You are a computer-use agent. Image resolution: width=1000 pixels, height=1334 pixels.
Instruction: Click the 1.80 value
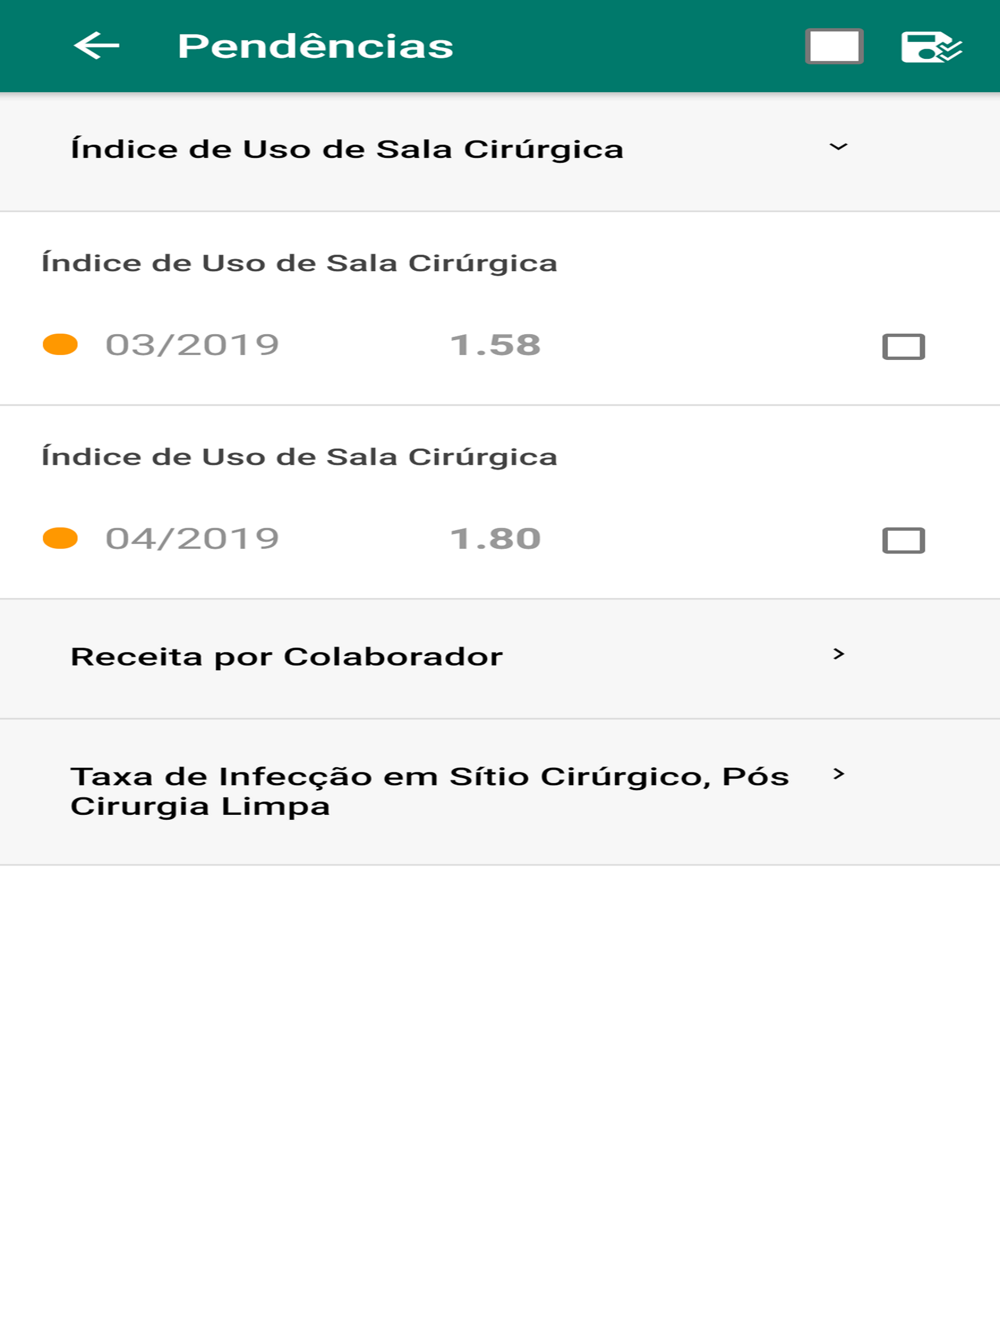pyautogui.click(x=495, y=539)
